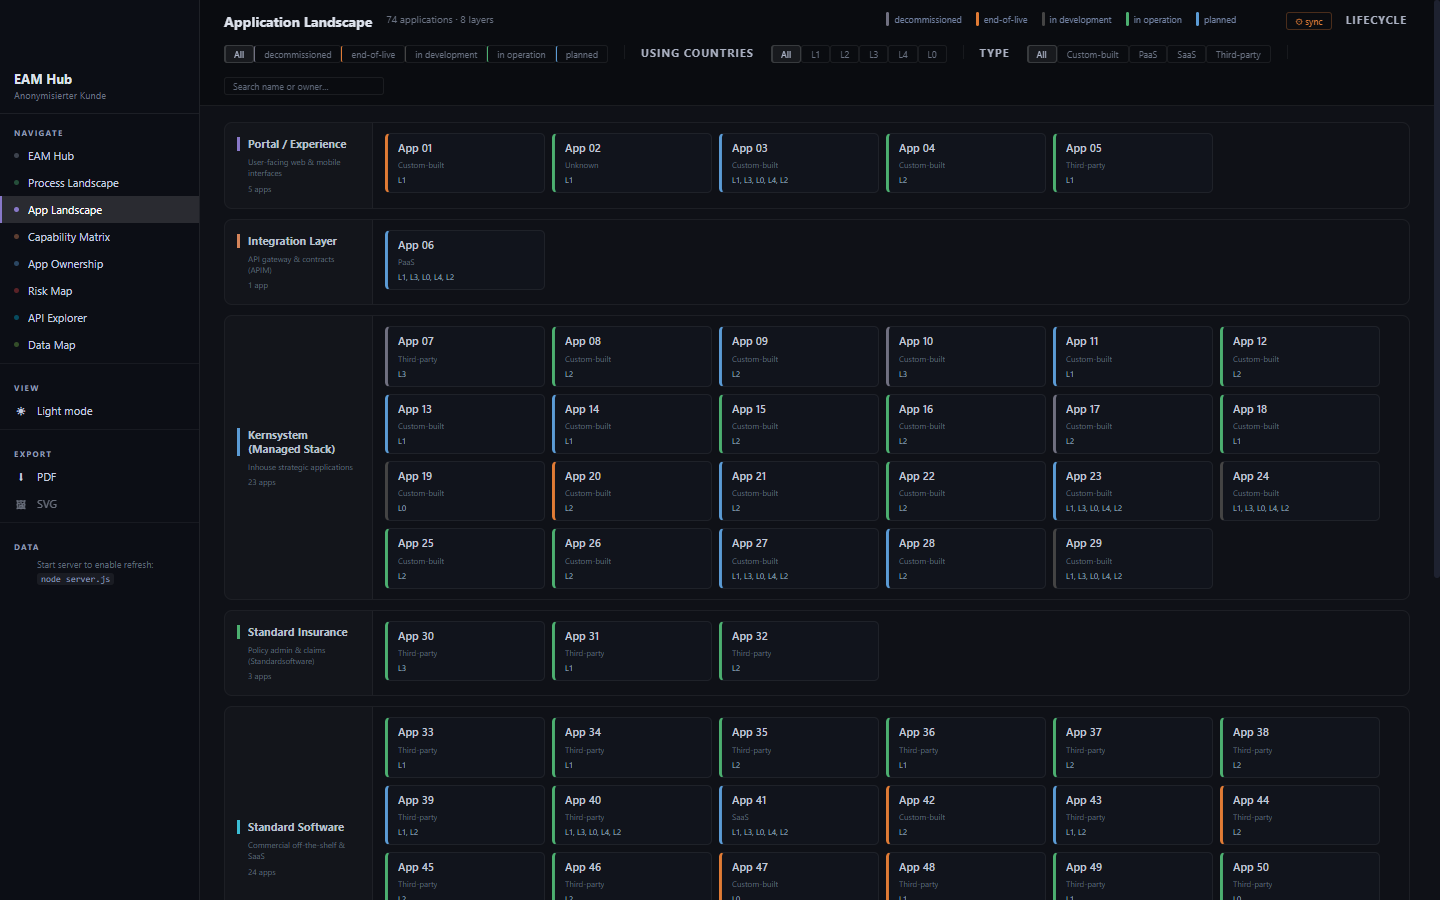
Task: Click the Light mode sun icon
Action: (x=21, y=411)
